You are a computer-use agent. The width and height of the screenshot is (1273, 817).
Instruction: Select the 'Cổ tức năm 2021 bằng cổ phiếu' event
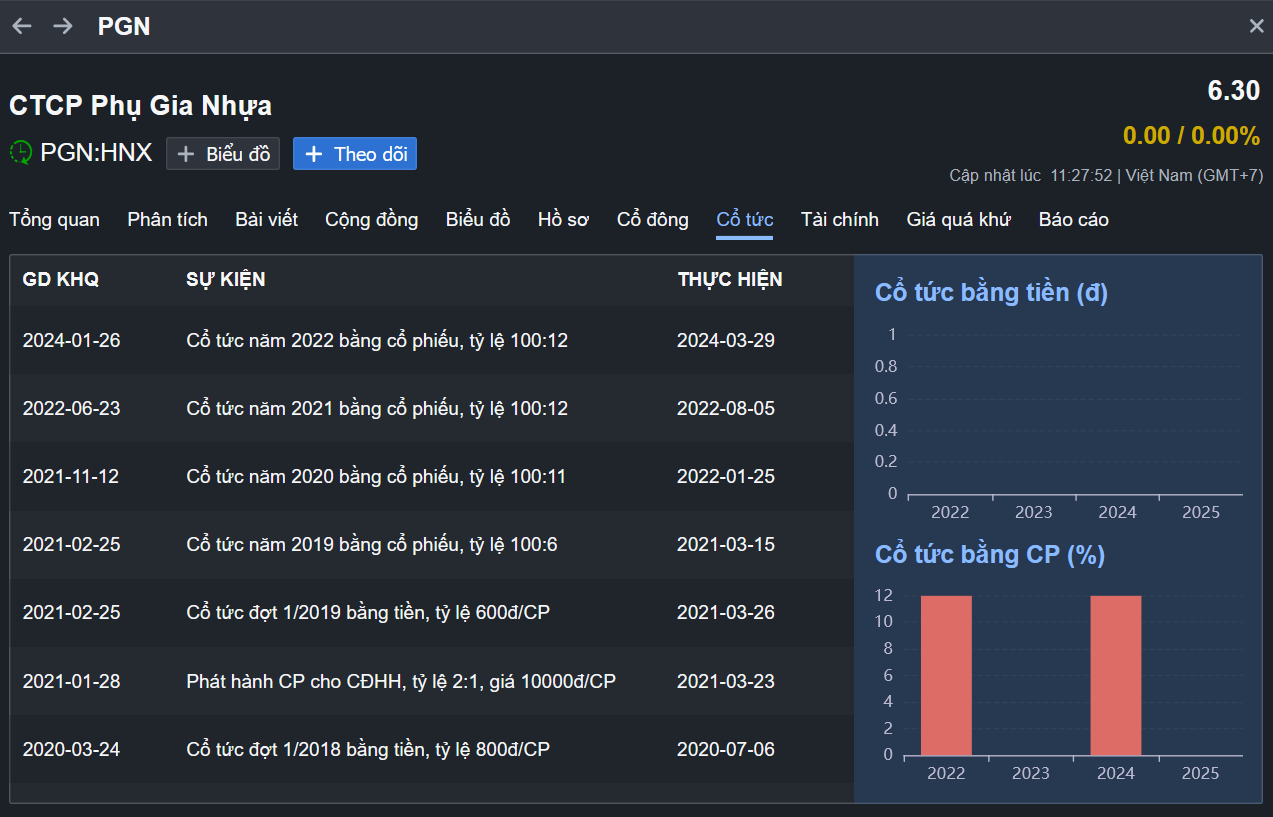pyautogui.click(x=377, y=408)
